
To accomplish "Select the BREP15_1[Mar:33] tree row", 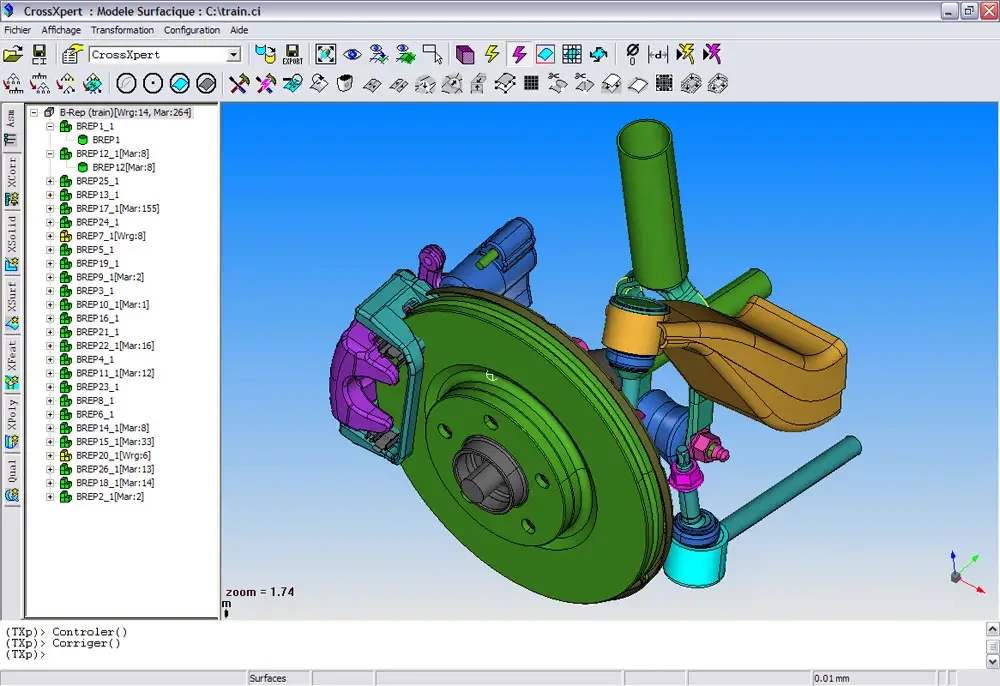I will pos(115,441).
